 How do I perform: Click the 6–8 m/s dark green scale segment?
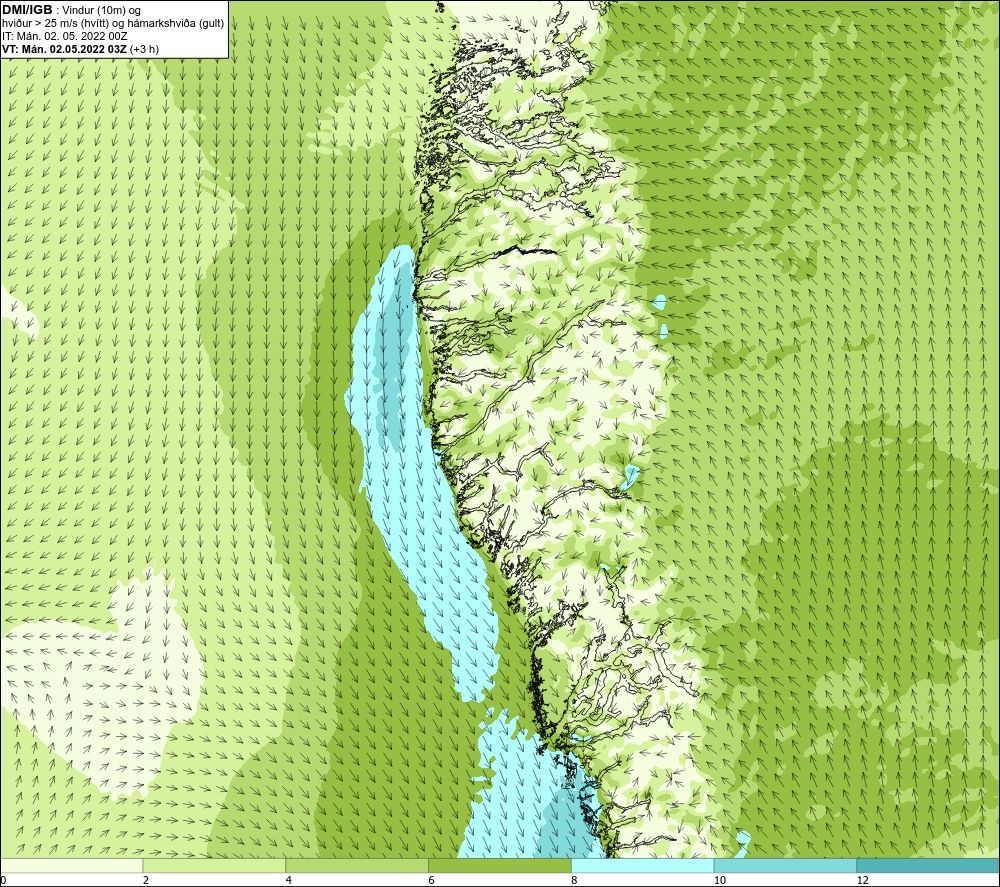pos(500,865)
